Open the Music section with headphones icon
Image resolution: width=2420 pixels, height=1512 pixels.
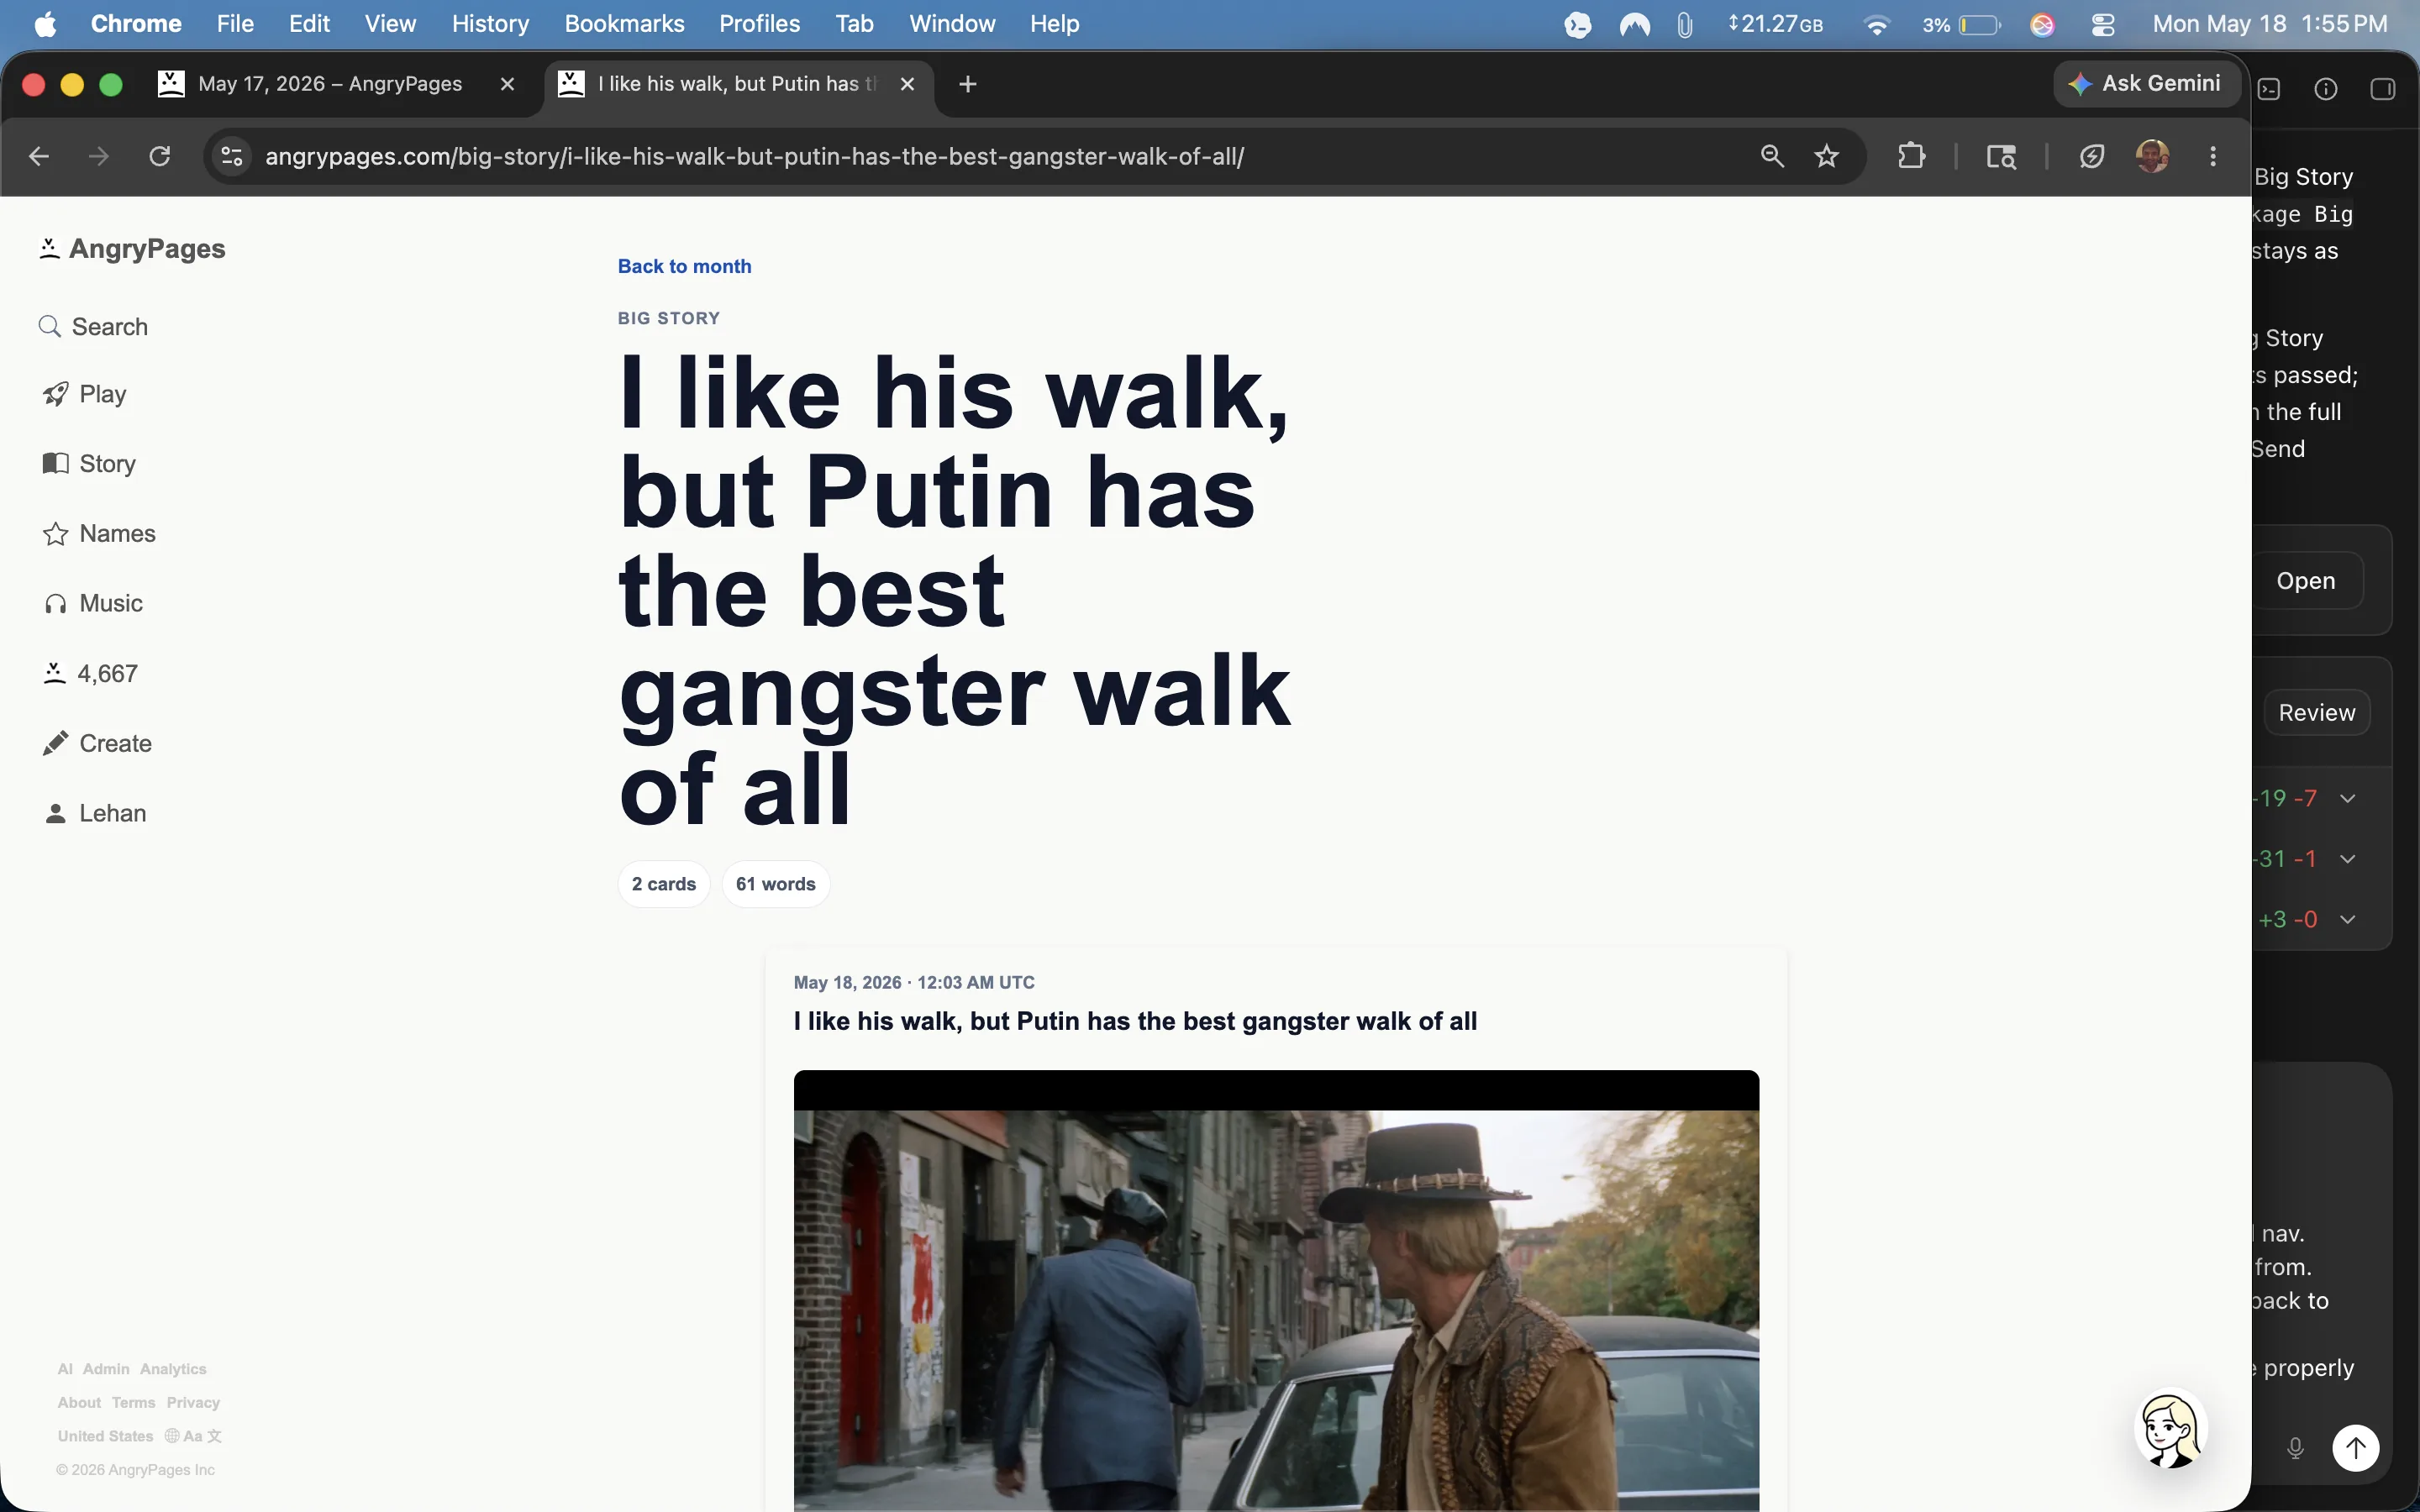(x=93, y=604)
